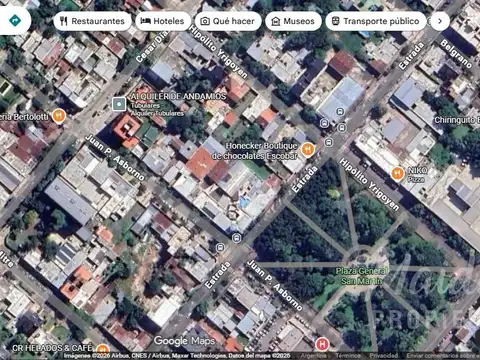Open the Bertolotti restaurant orange marker
This screenshot has width=480, height=360.
tap(59, 116)
